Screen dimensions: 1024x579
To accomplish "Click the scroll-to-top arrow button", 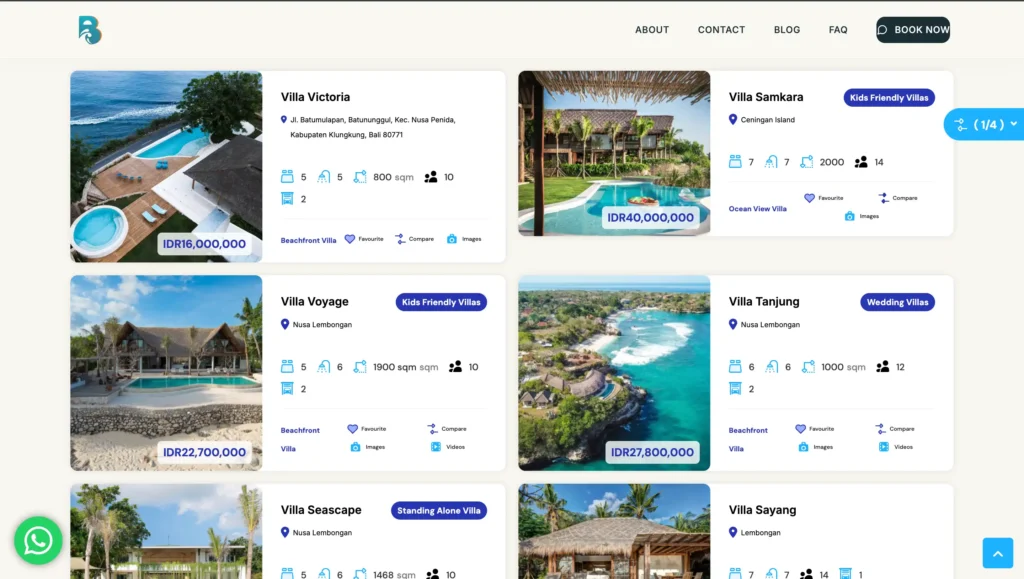I will pyautogui.click(x=998, y=553).
